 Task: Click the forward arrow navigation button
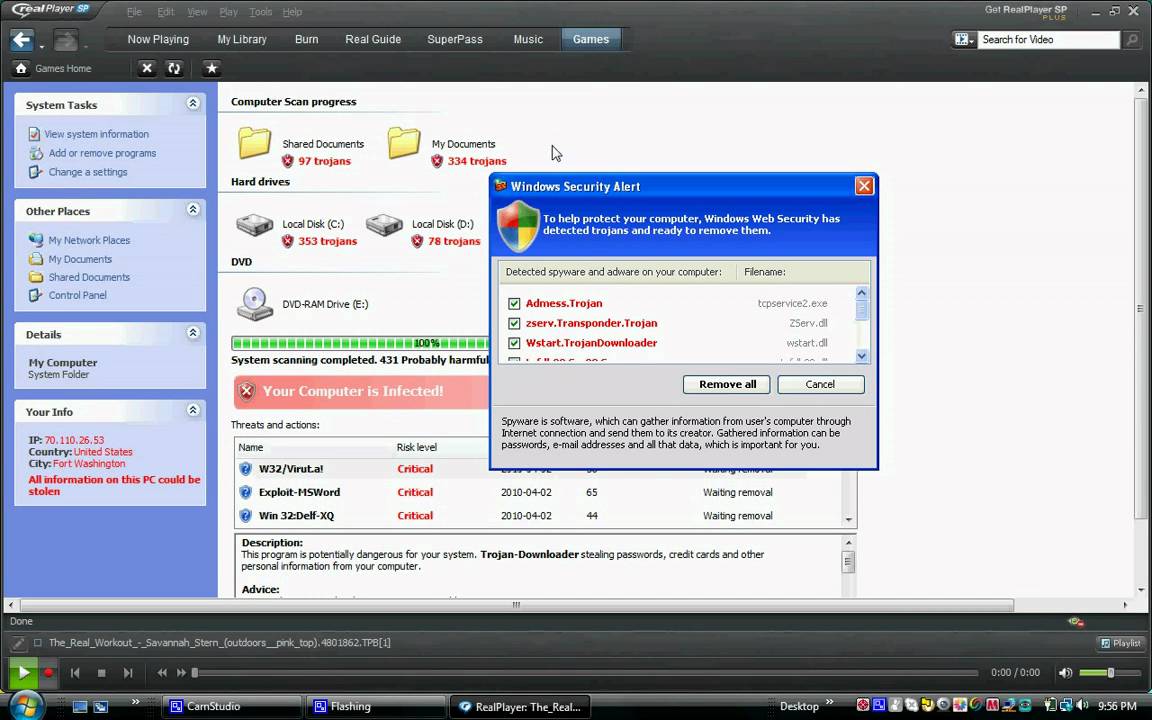pos(65,40)
